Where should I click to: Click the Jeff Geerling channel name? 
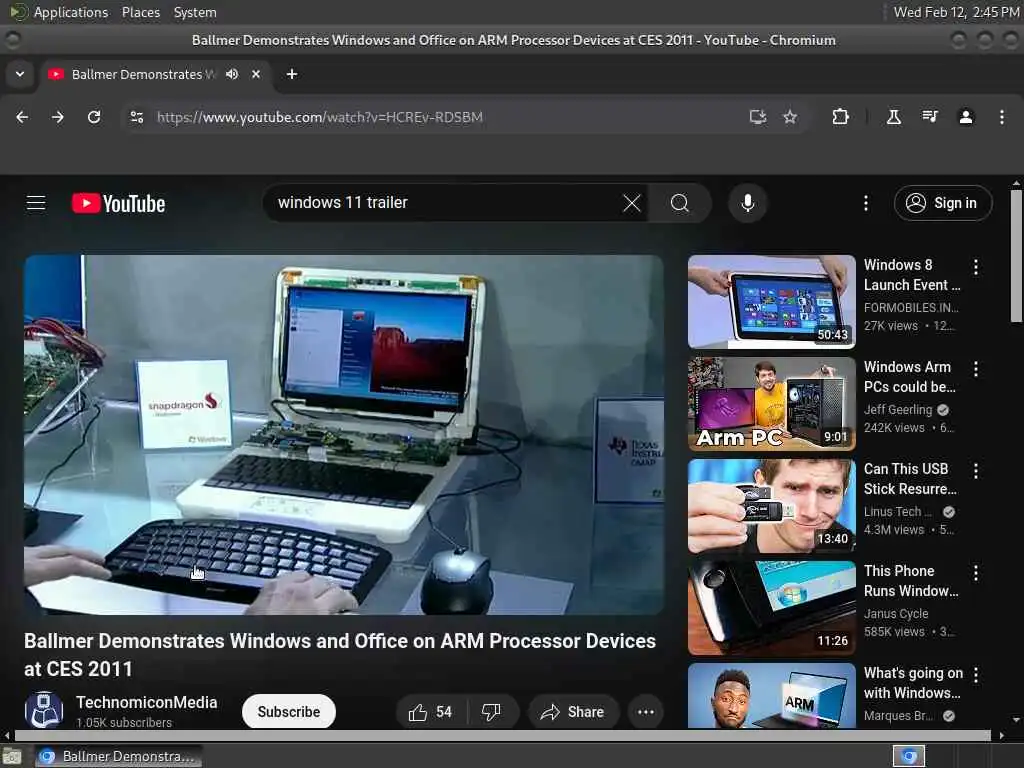pyautogui.click(x=898, y=409)
